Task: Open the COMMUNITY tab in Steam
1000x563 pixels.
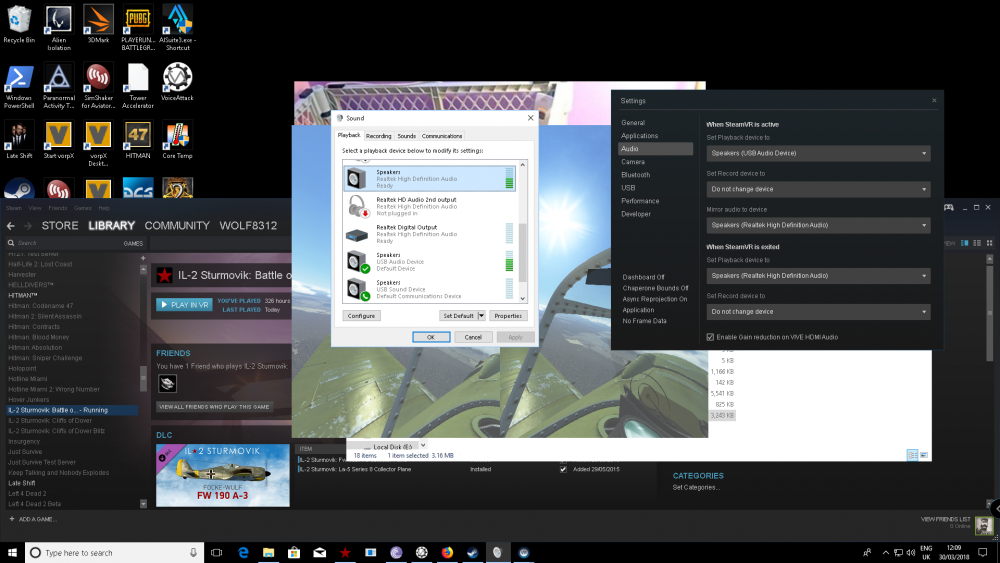Action: click(177, 226)
